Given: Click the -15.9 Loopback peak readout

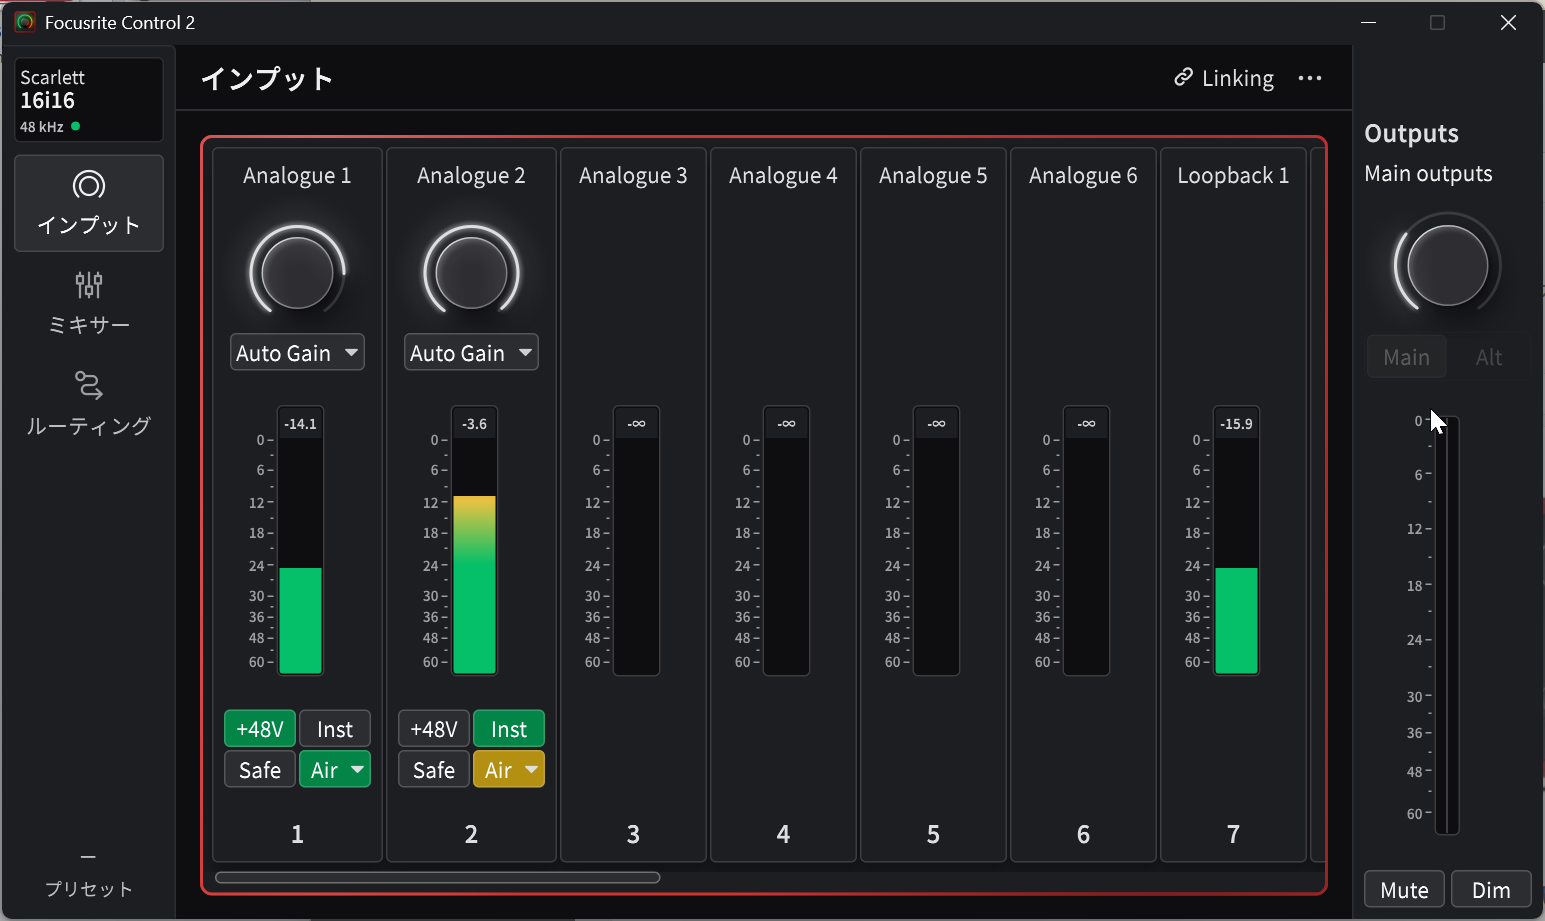Looking at the screenshot, I should (x=1236, y=424).
